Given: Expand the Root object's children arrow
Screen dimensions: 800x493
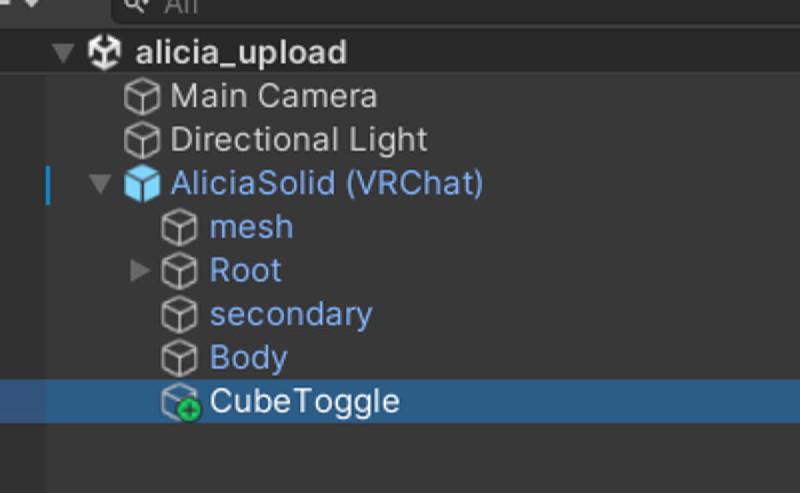Looking at the screenshot, I should (x=140, y=270).
